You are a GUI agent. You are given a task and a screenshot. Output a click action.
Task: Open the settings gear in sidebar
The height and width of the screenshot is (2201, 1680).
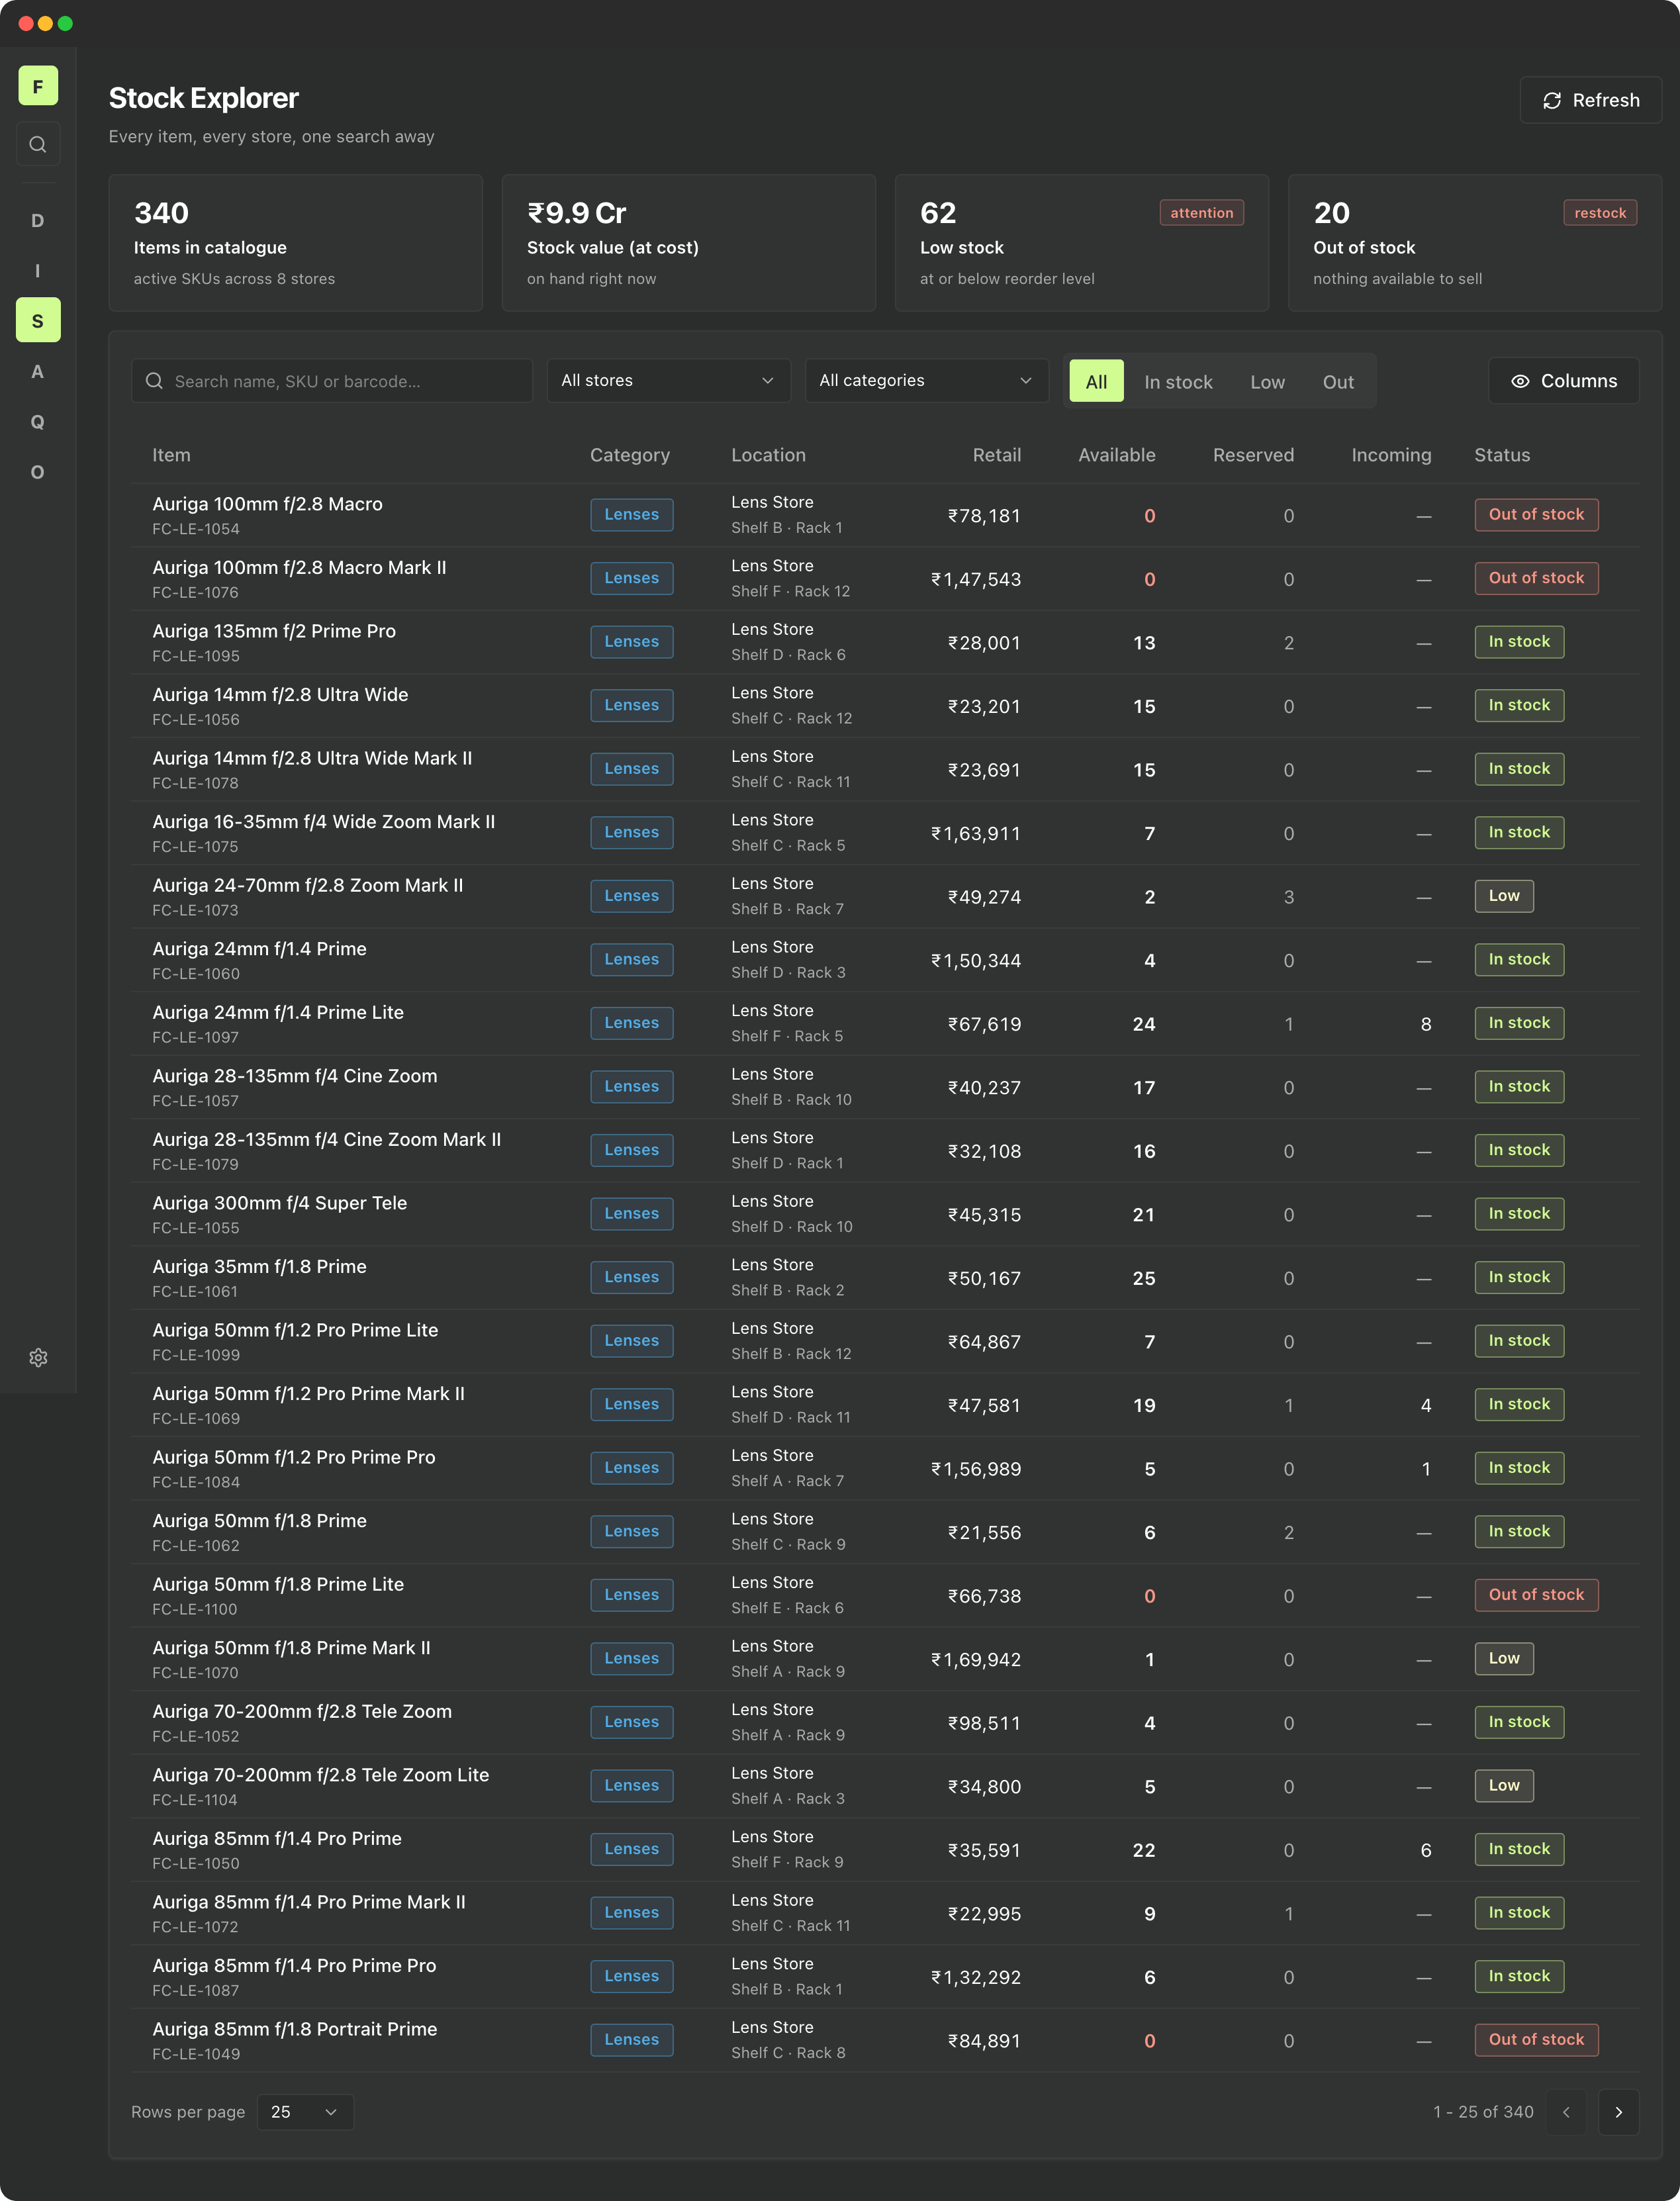[x=38, y=1358]
